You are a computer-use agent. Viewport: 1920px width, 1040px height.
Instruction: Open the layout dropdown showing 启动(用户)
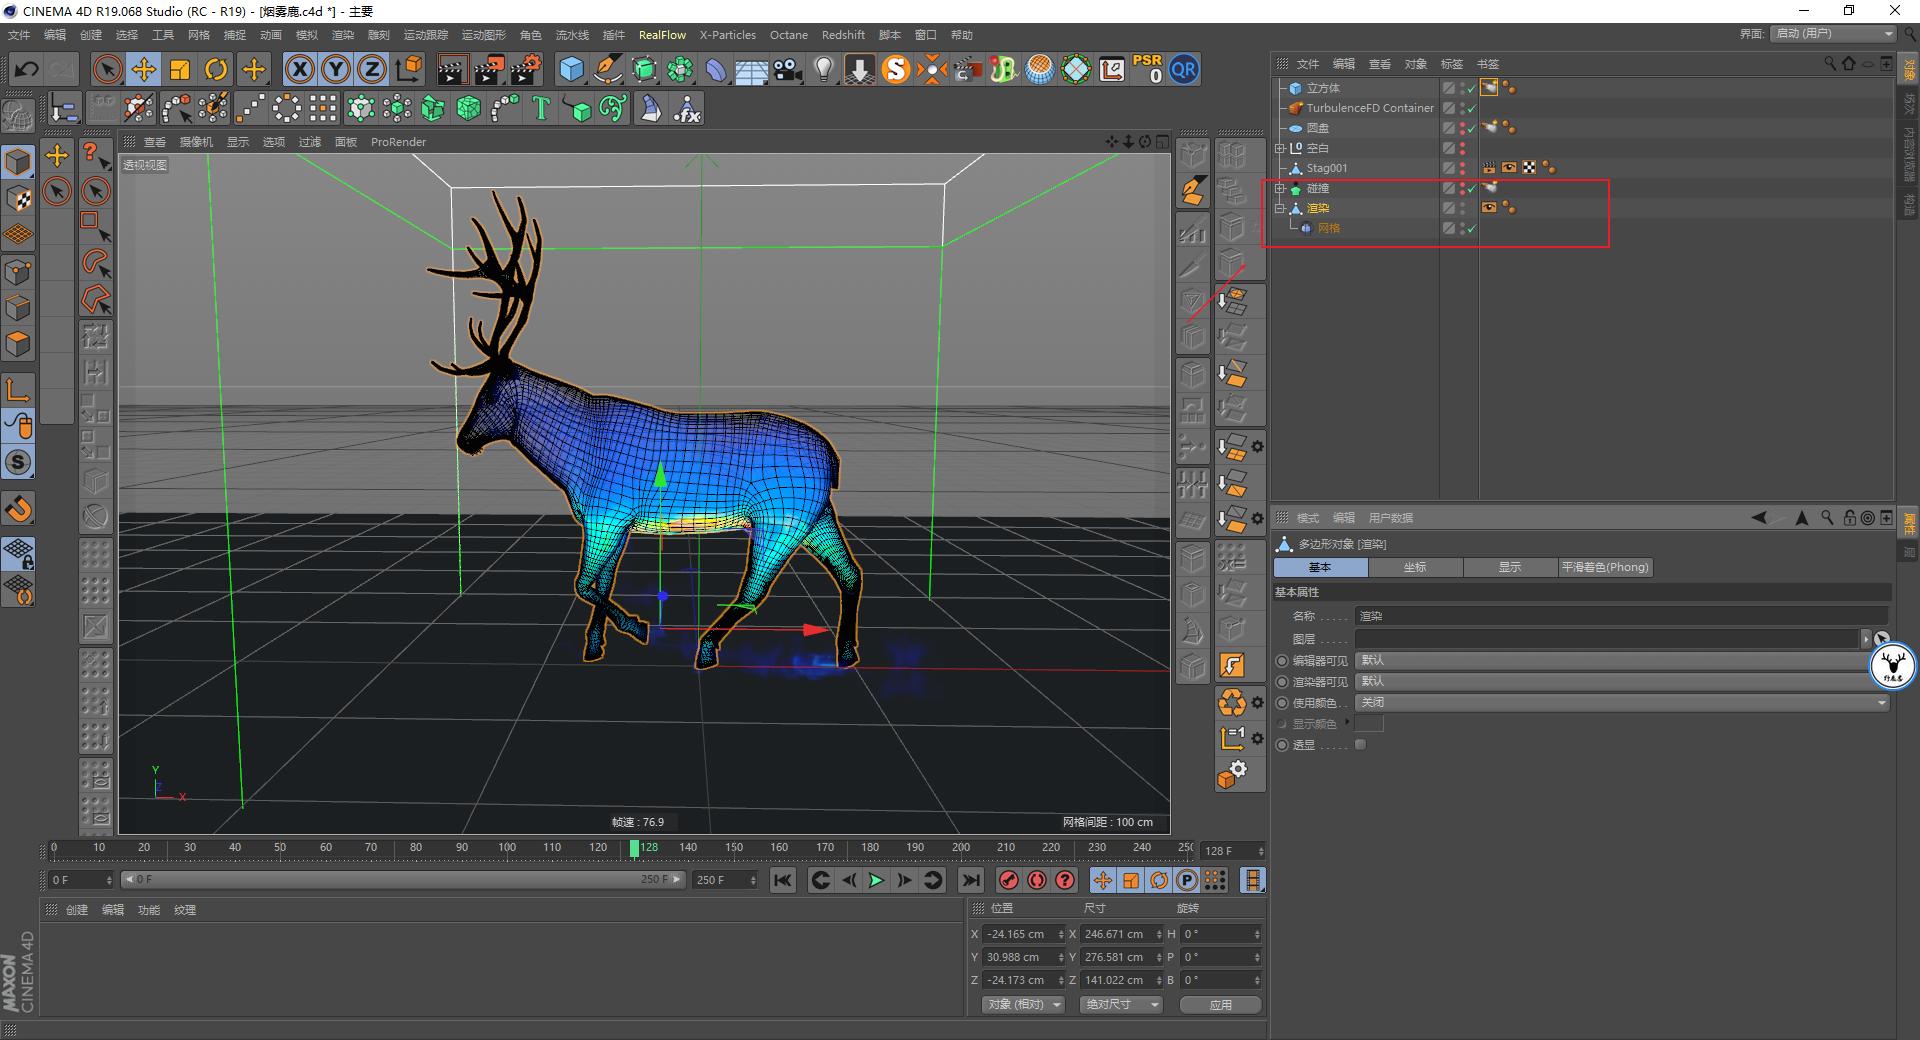point(1833,33)
